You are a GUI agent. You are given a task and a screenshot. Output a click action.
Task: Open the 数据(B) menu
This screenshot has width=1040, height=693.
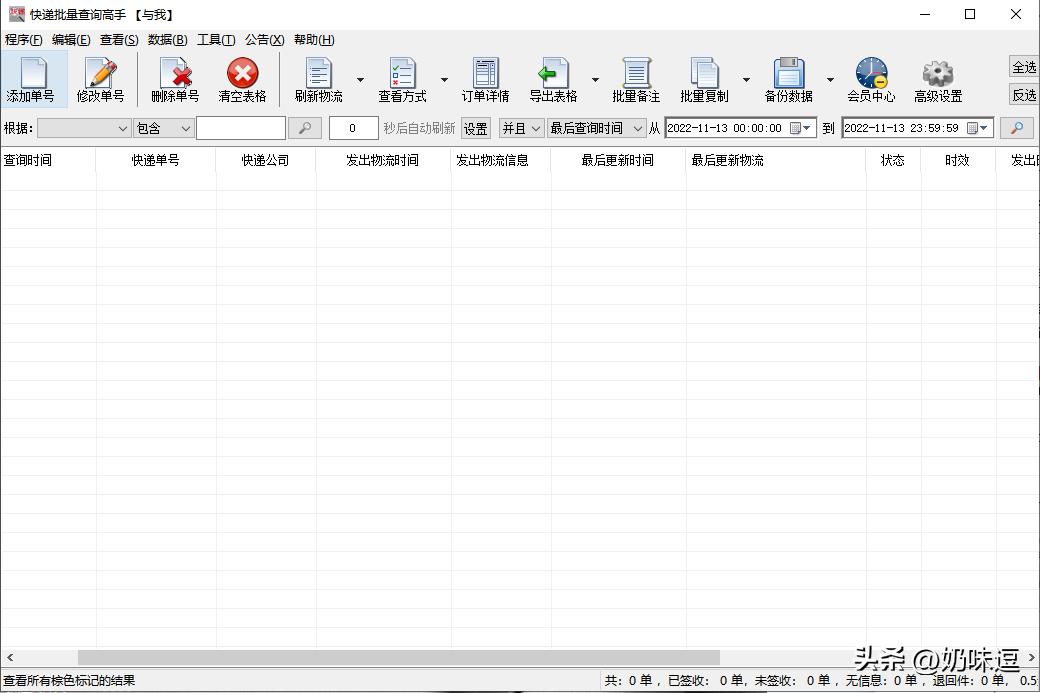click(x=168, y=40)
